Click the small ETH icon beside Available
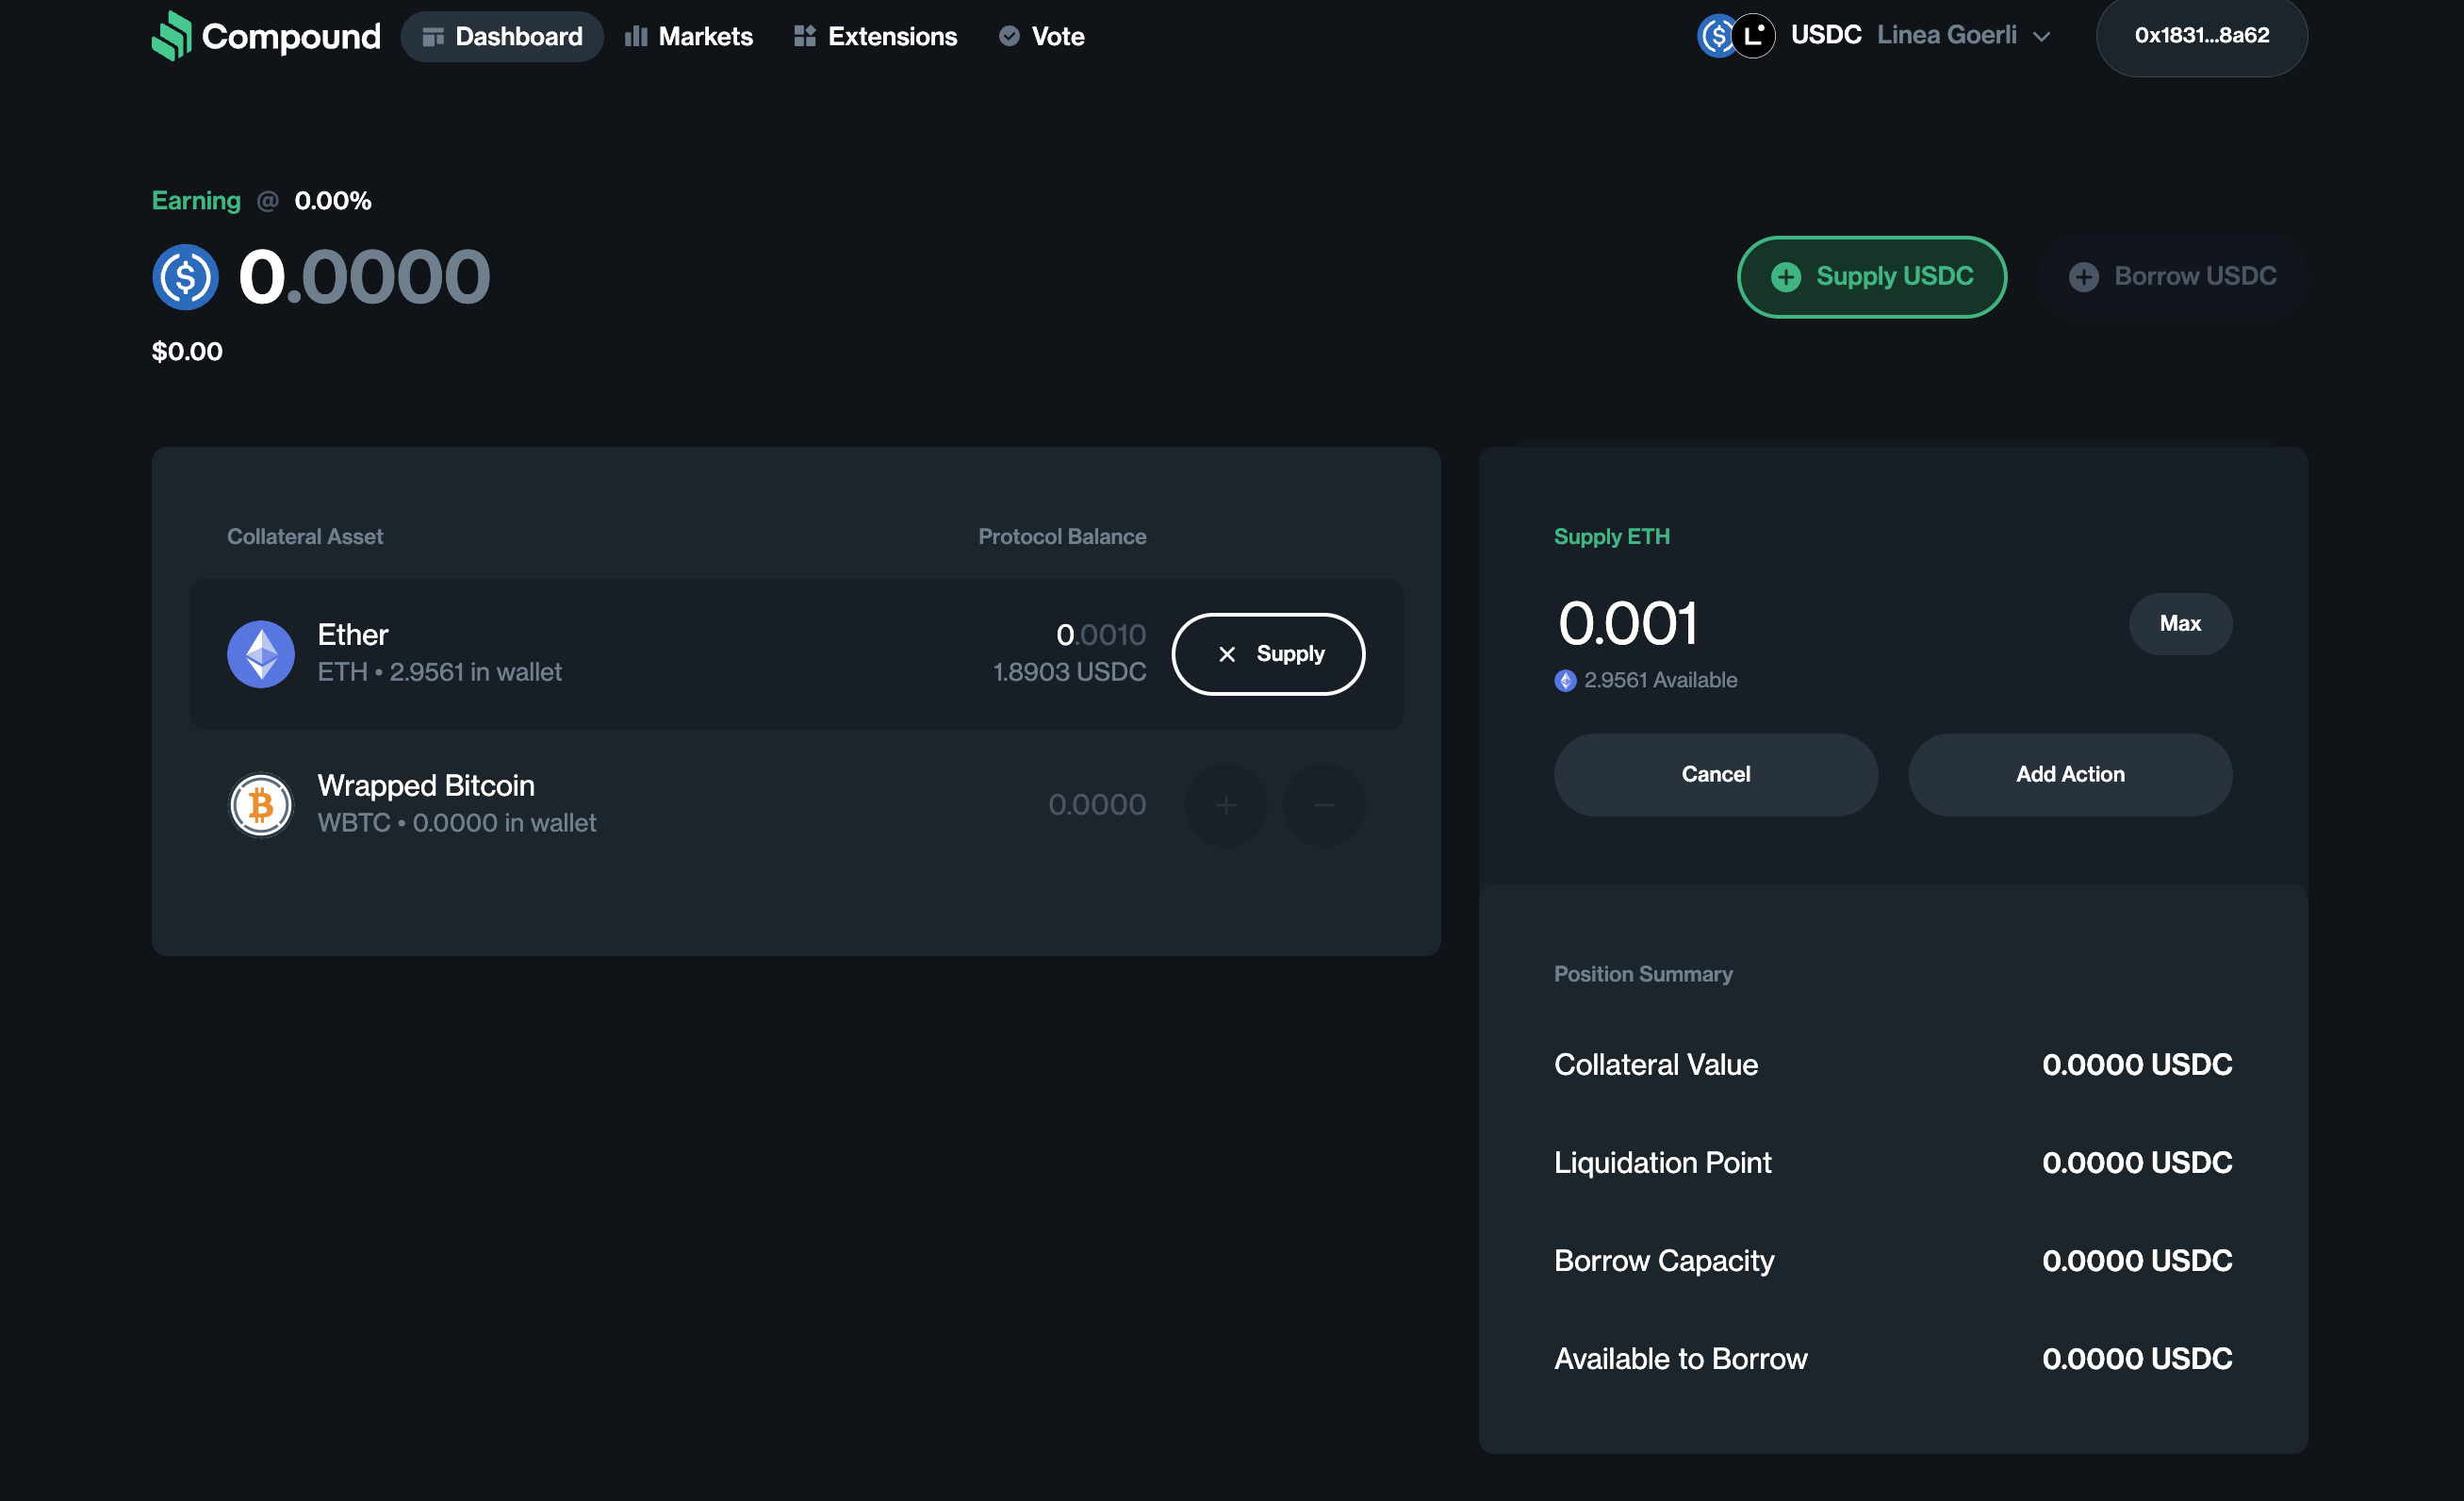Image resolution: width=2464 pixels, height=1501 pixels. point(1565,681)
